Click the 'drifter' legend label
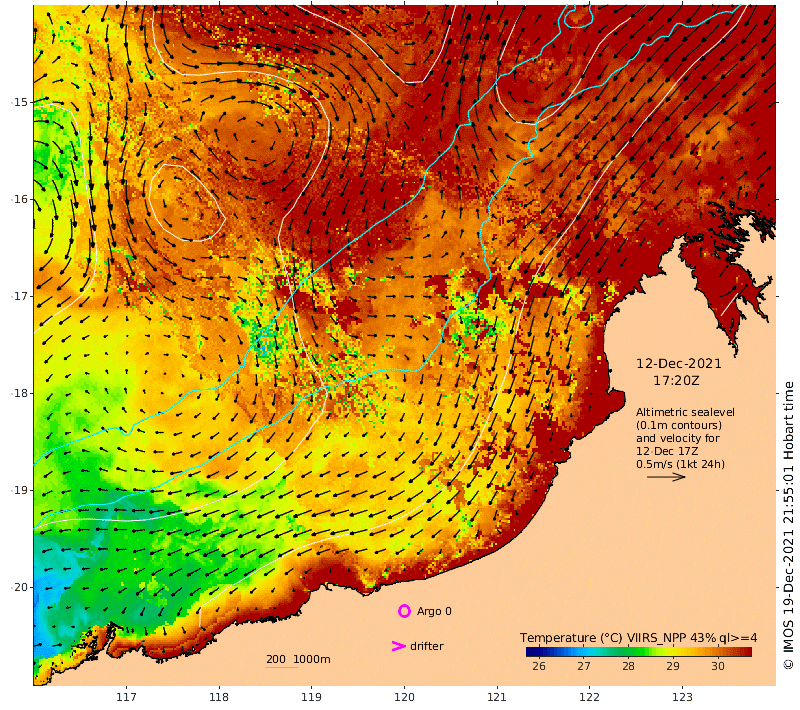 427,646
